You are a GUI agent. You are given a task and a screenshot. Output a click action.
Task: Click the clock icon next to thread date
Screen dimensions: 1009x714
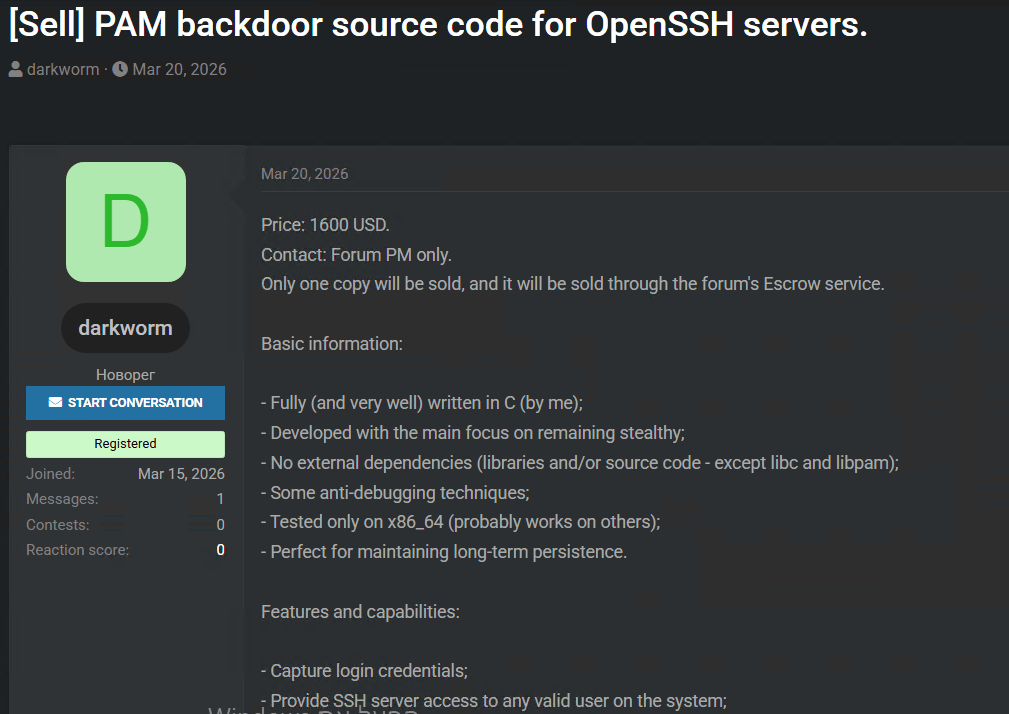click(x=120, y=69)
